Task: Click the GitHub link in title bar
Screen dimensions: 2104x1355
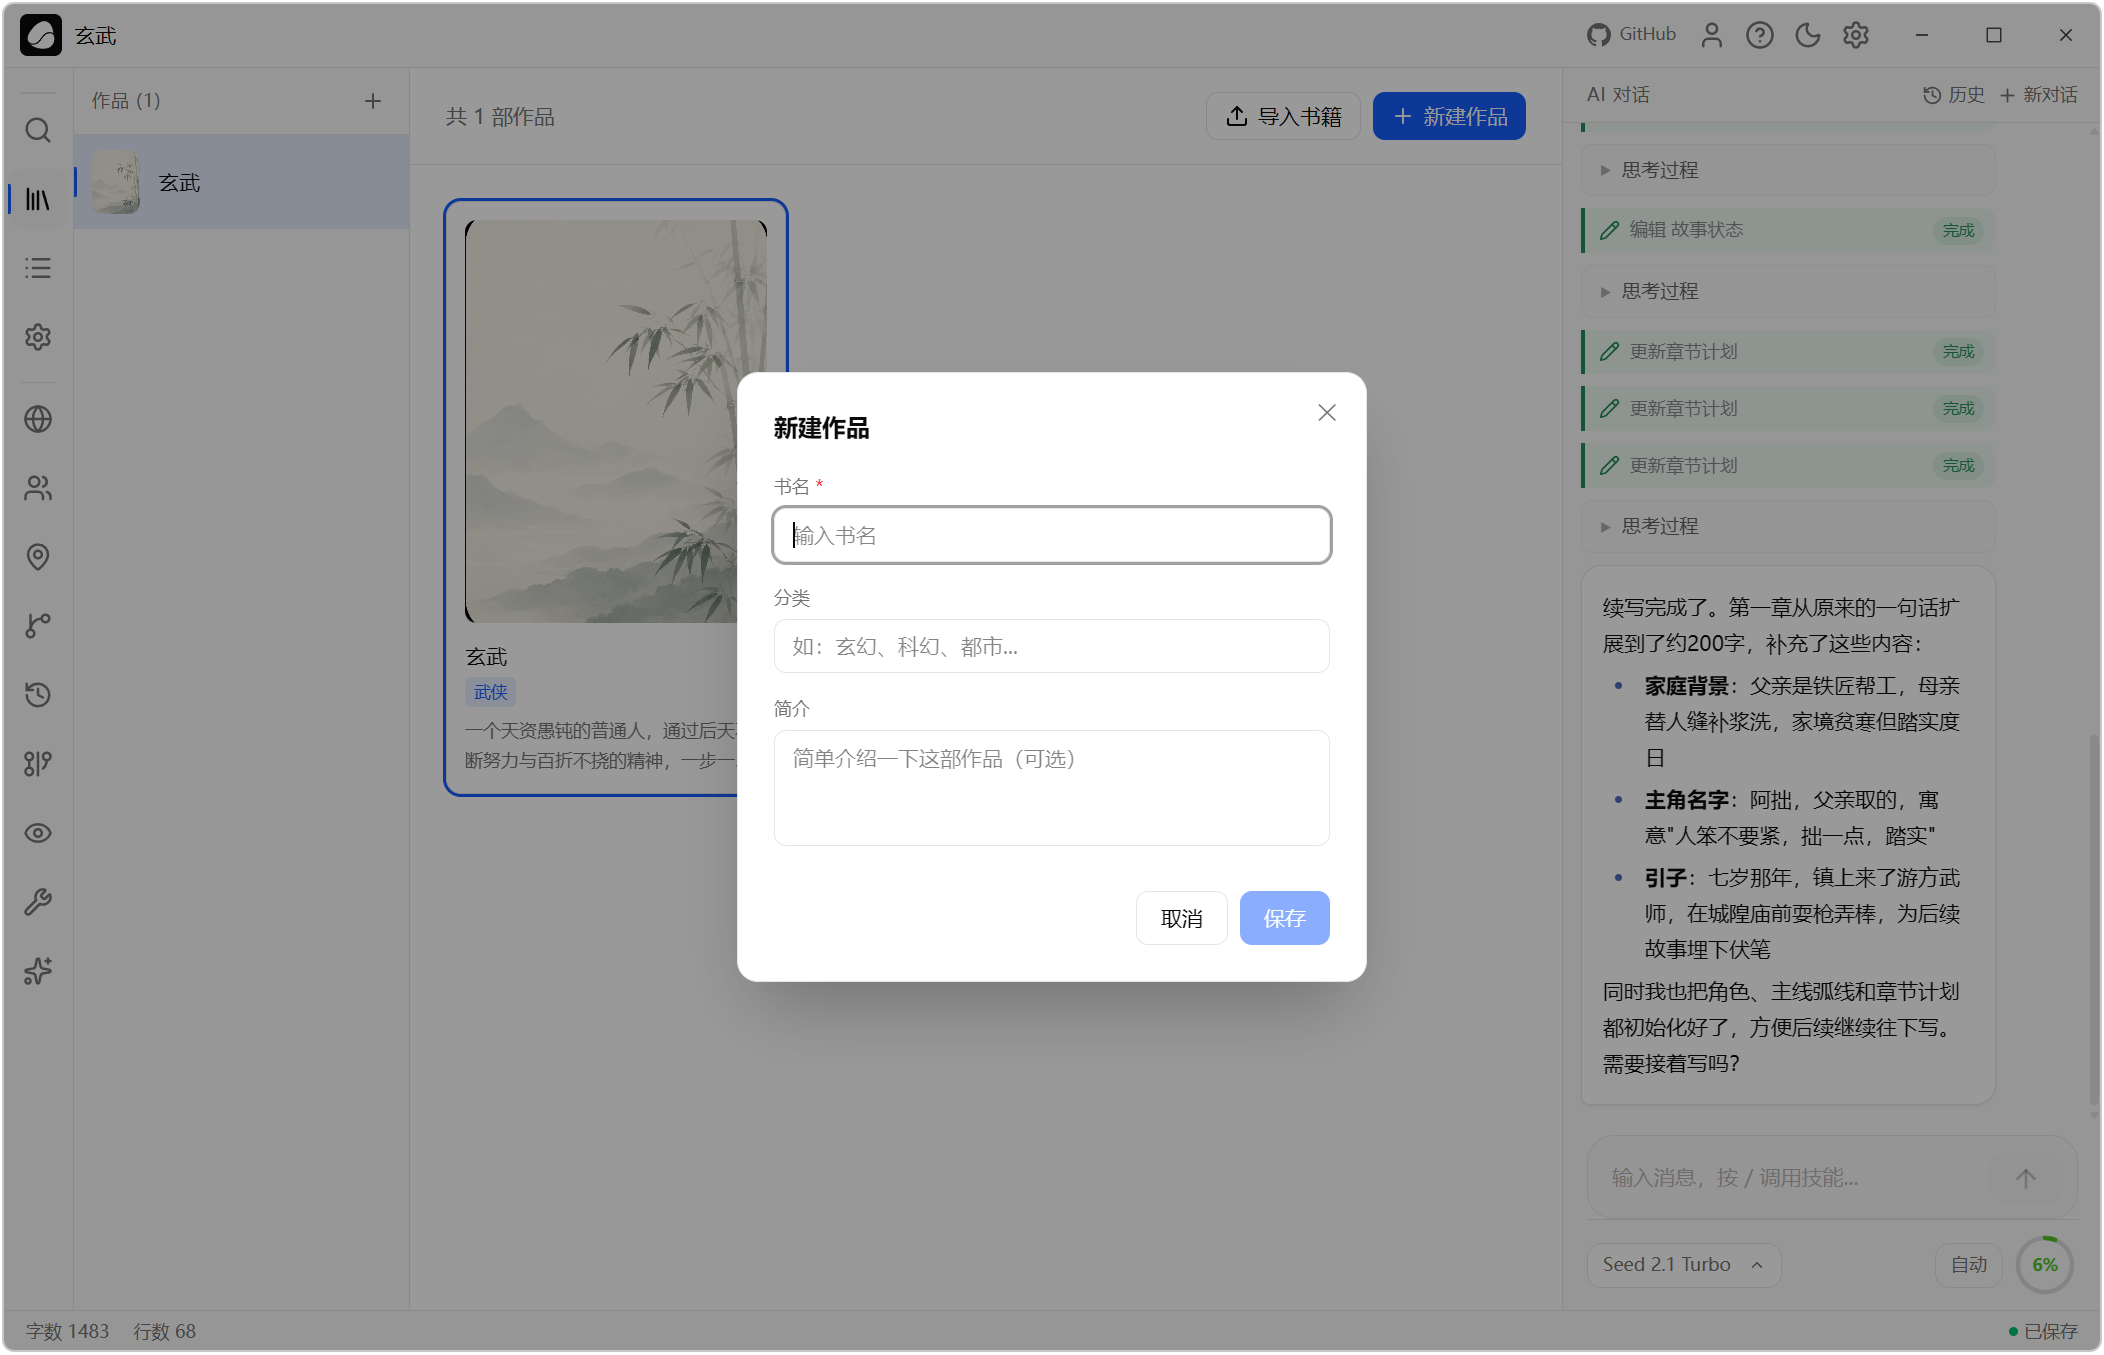Action: tap(1631, 35)
